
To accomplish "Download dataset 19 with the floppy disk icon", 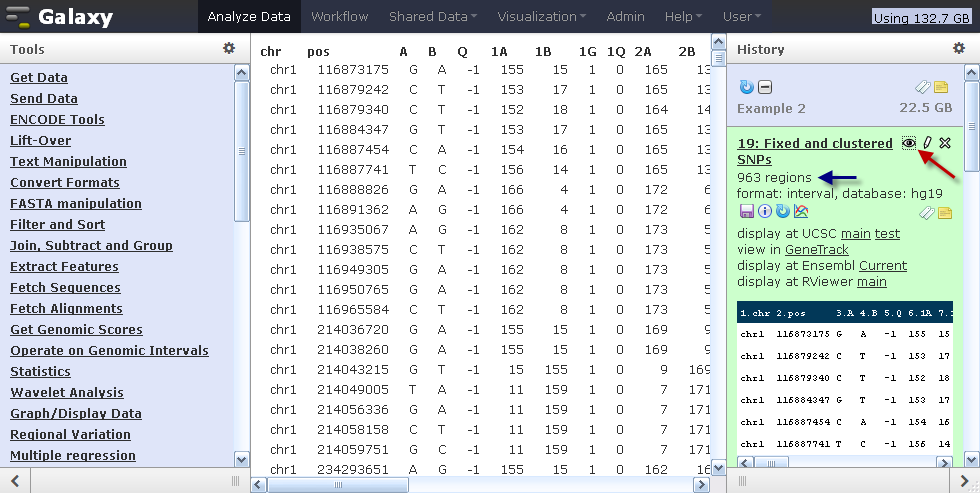I will 746,211.
